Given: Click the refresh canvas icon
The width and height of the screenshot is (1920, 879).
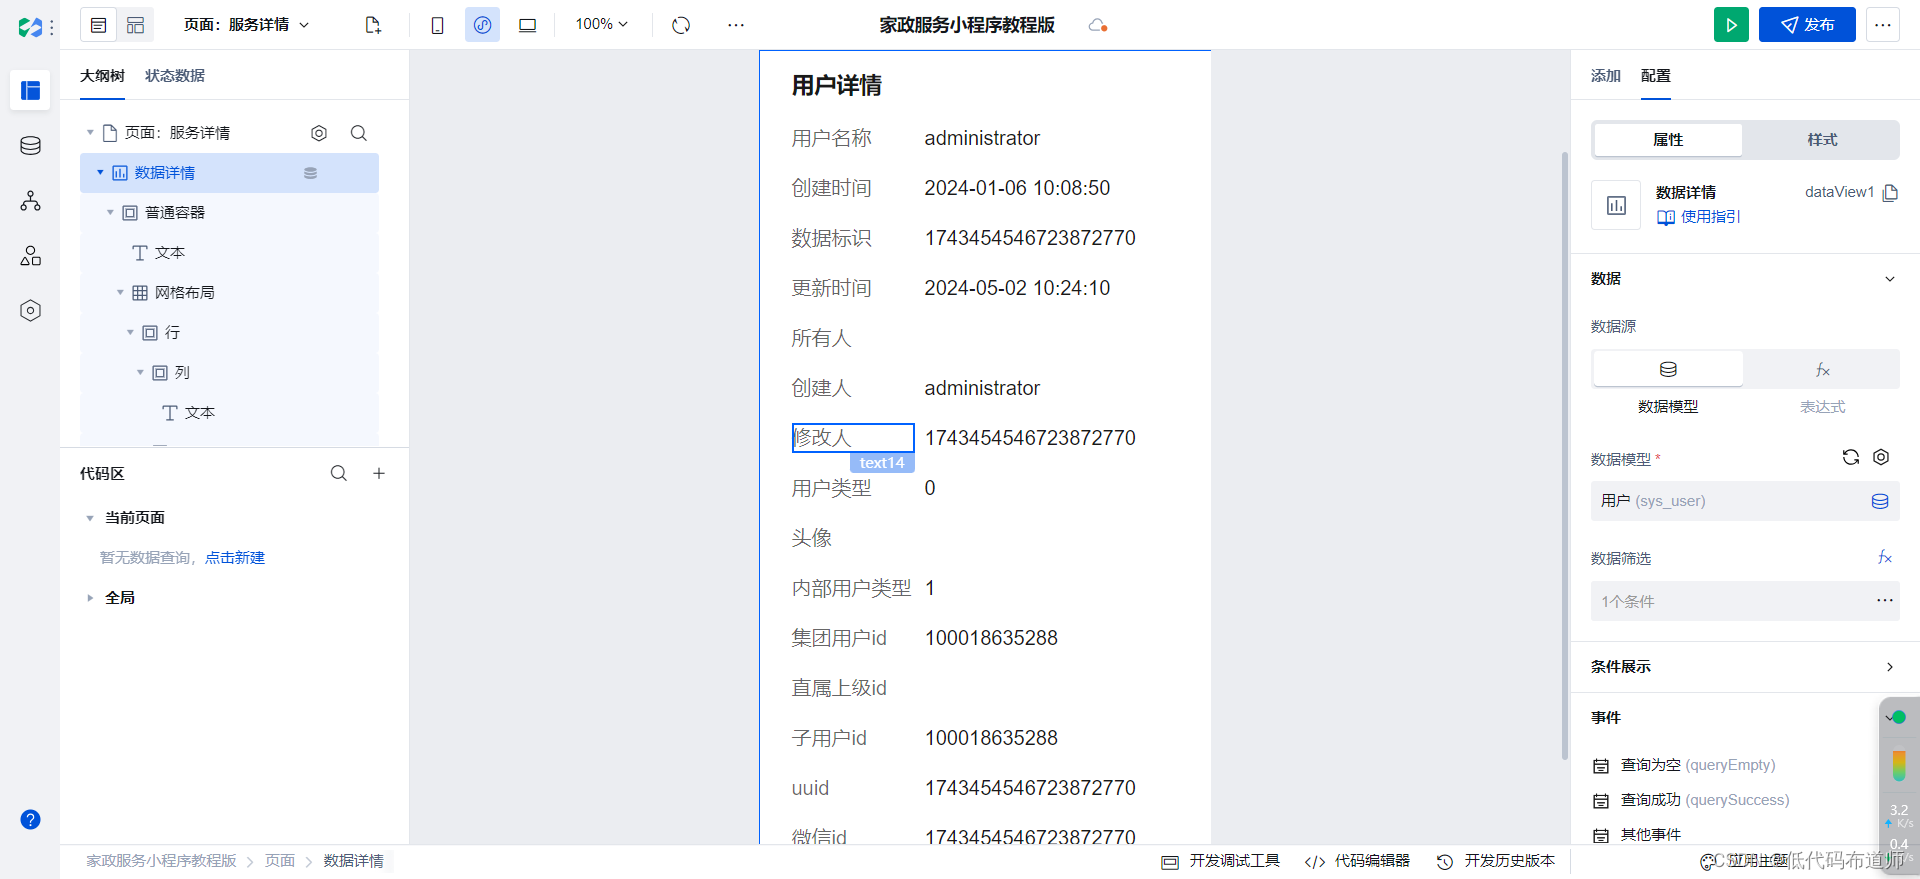Looking at the screenshot, I should (681, 25).
